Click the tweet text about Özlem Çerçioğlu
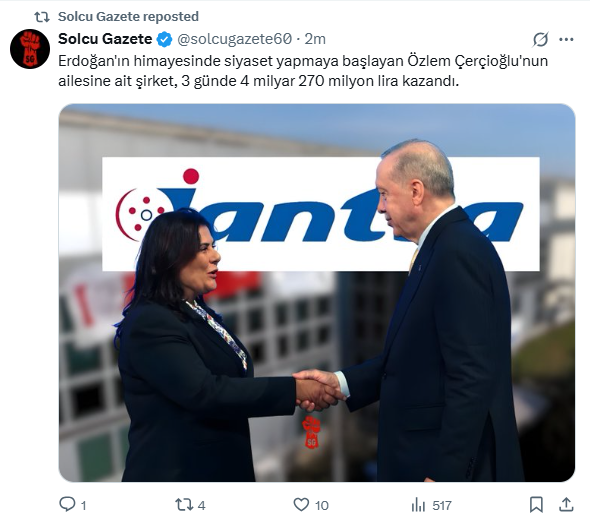The width and height of the screenshot is (590, 525). click(x=303, y=71)
